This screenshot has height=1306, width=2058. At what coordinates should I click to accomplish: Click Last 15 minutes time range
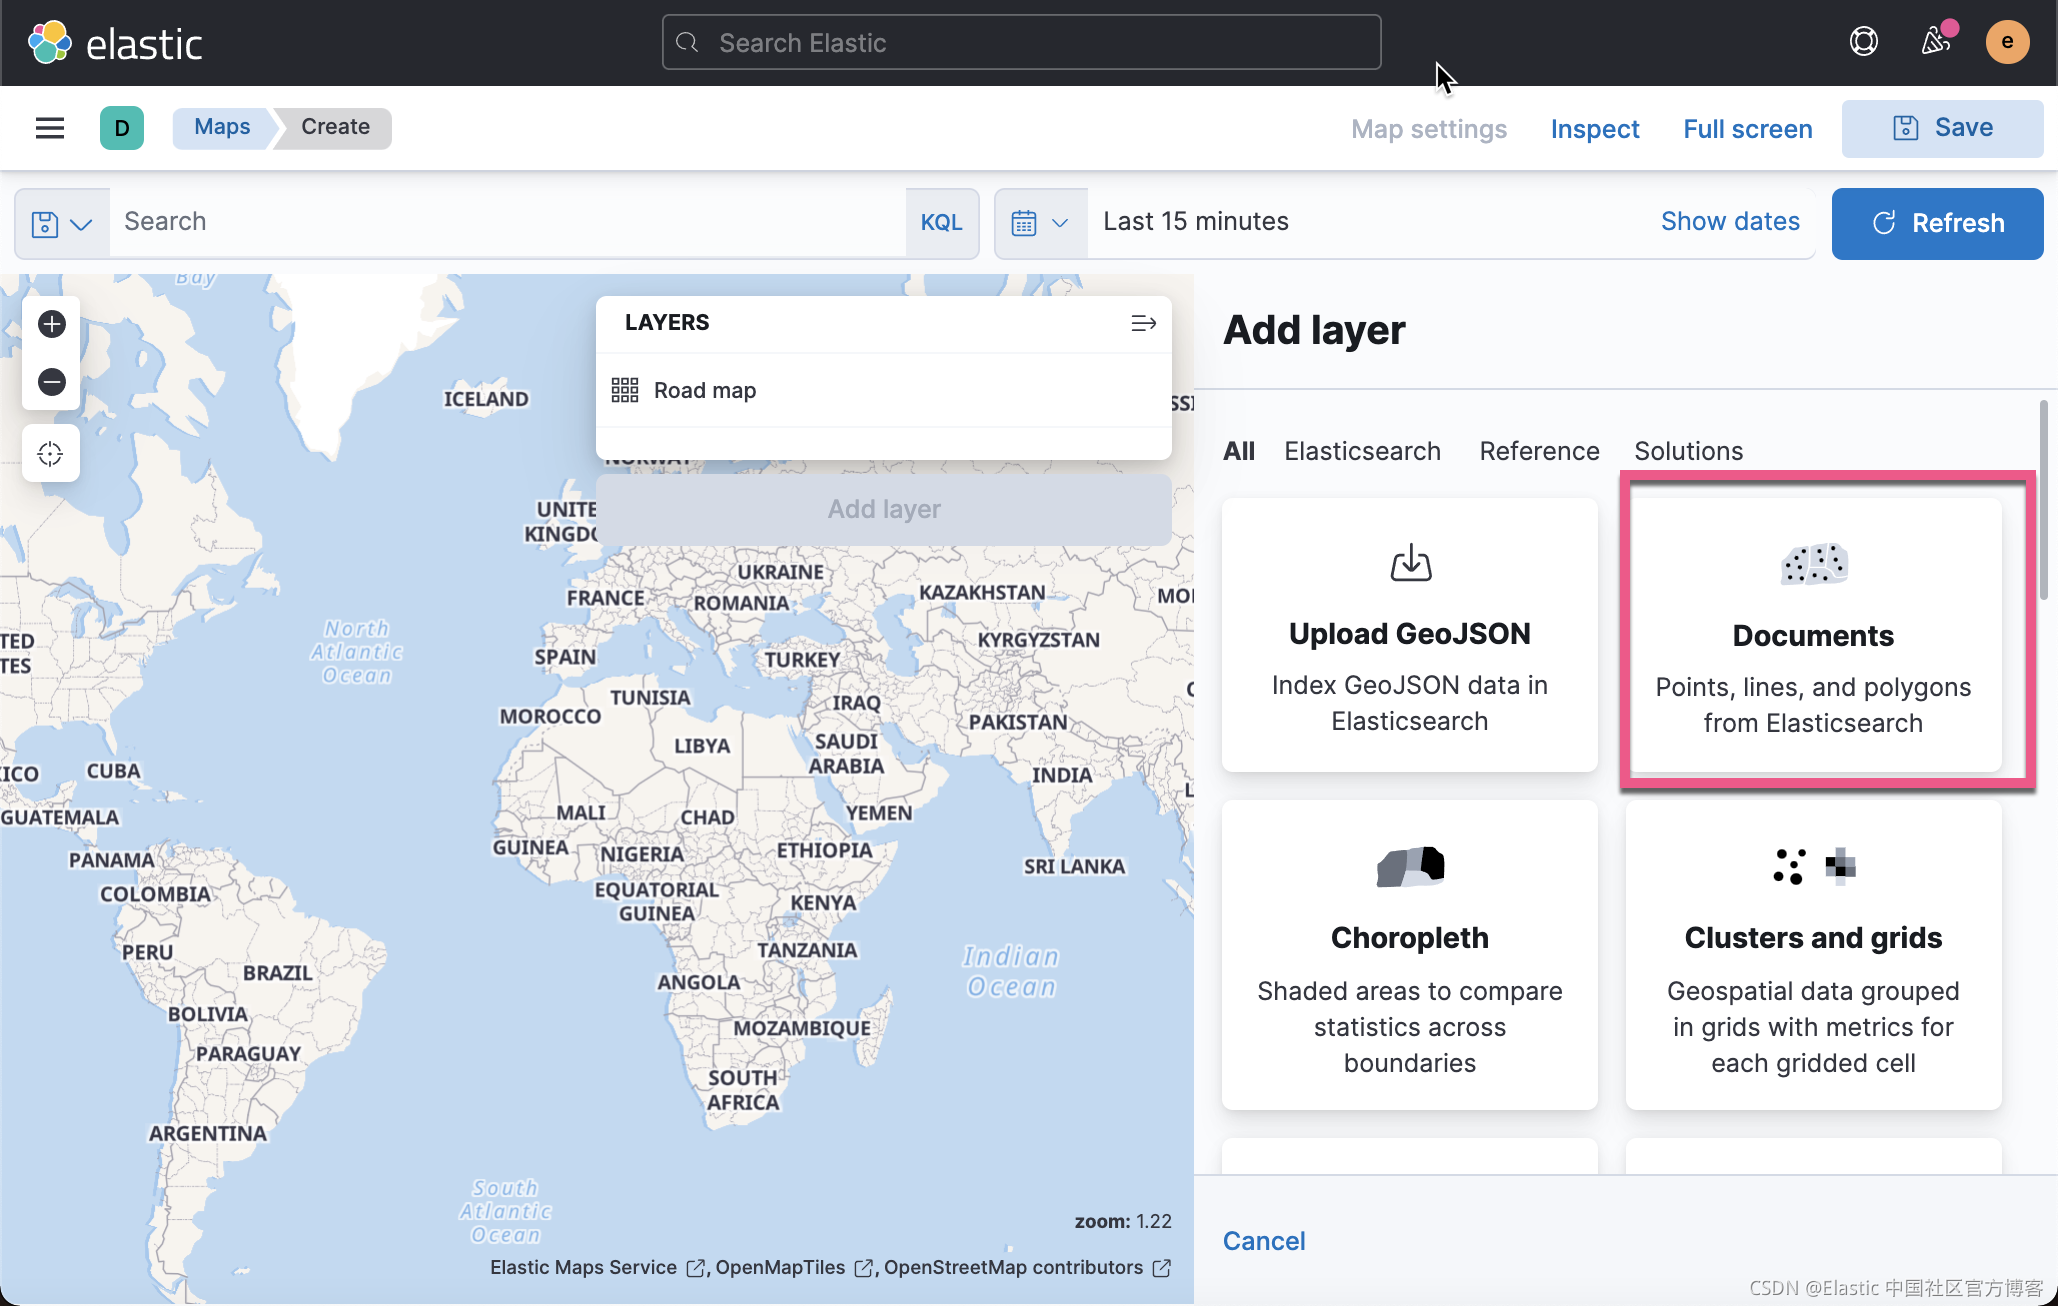(1196, 221)
